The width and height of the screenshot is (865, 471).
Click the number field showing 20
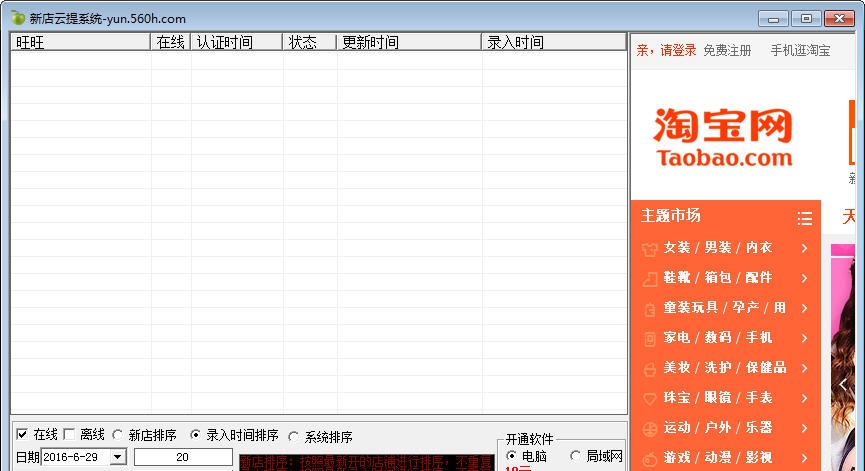[x=183, y=457]
